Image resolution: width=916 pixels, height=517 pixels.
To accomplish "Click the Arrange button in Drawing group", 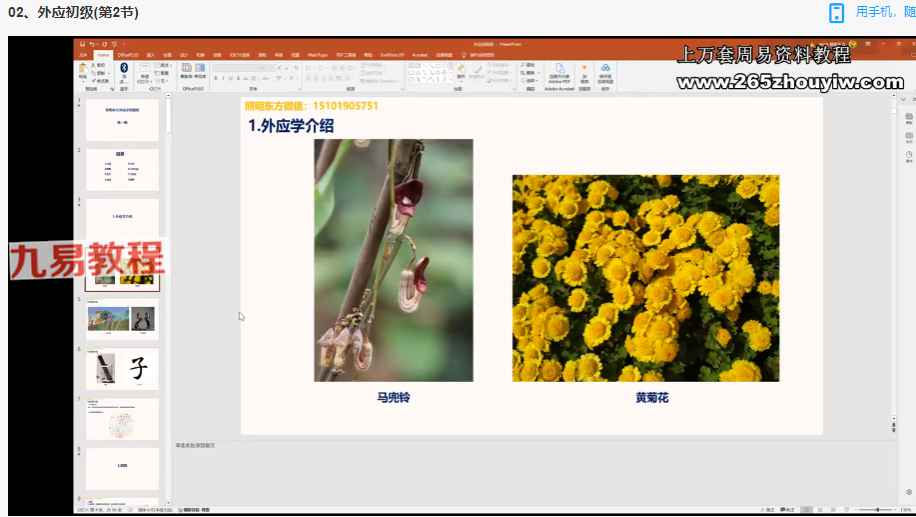I will click(x=461, y=72).
